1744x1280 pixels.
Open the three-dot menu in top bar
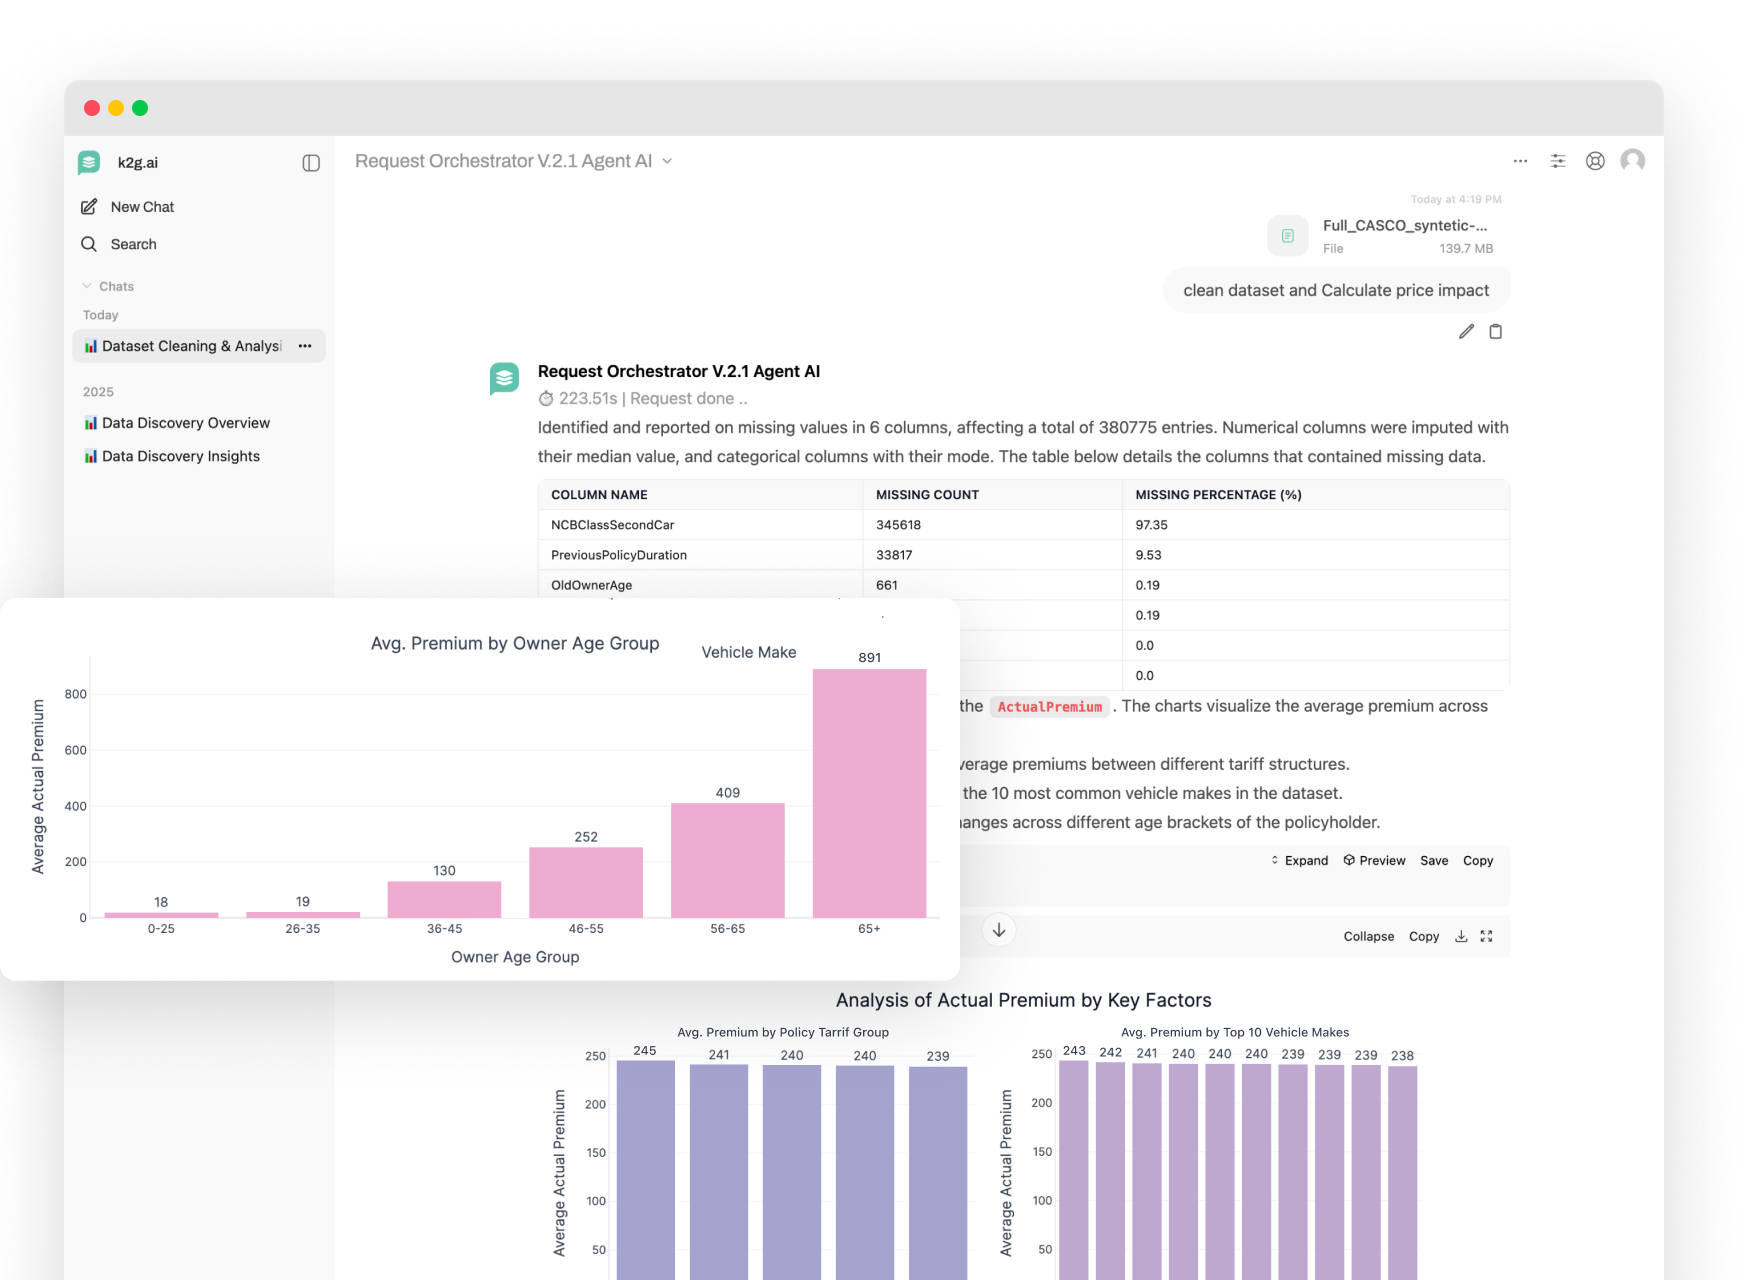(x=1520, y=161)
